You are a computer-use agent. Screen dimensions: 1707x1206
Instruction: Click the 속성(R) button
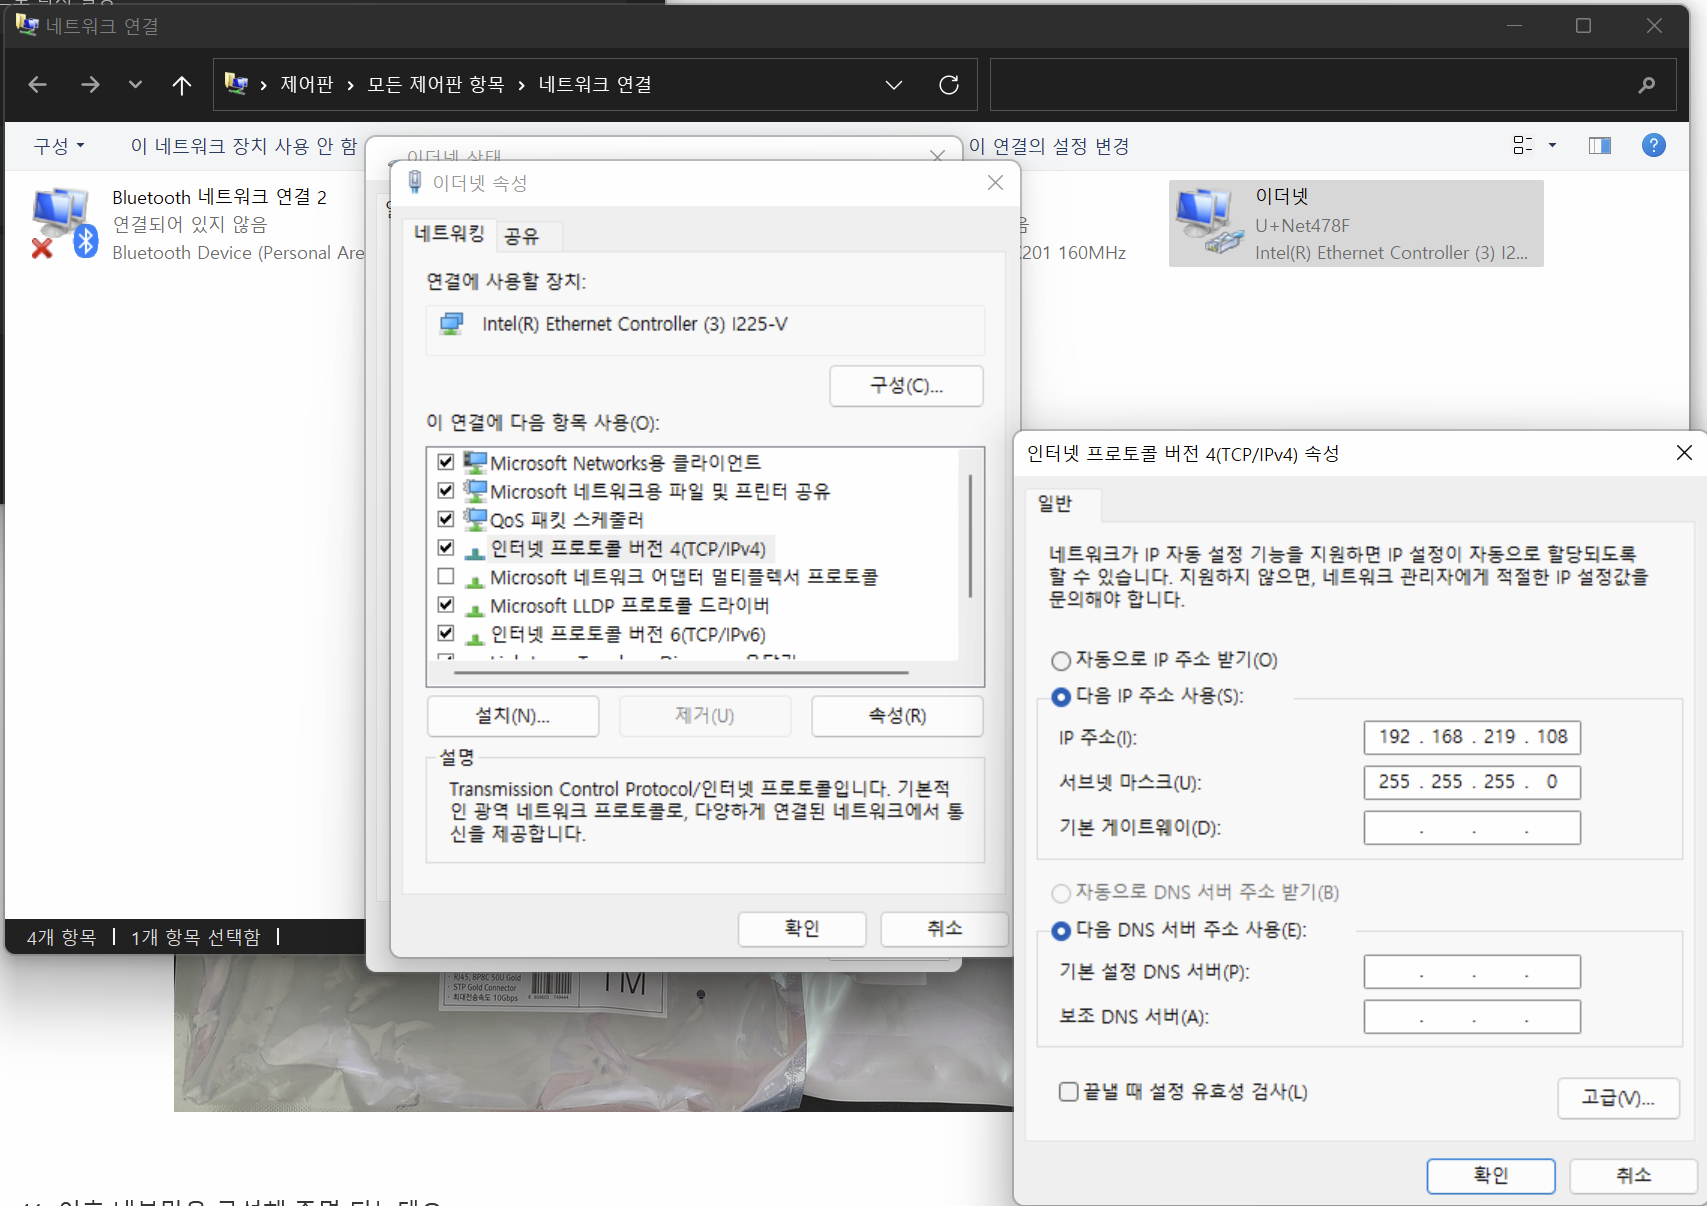point(897,716)
